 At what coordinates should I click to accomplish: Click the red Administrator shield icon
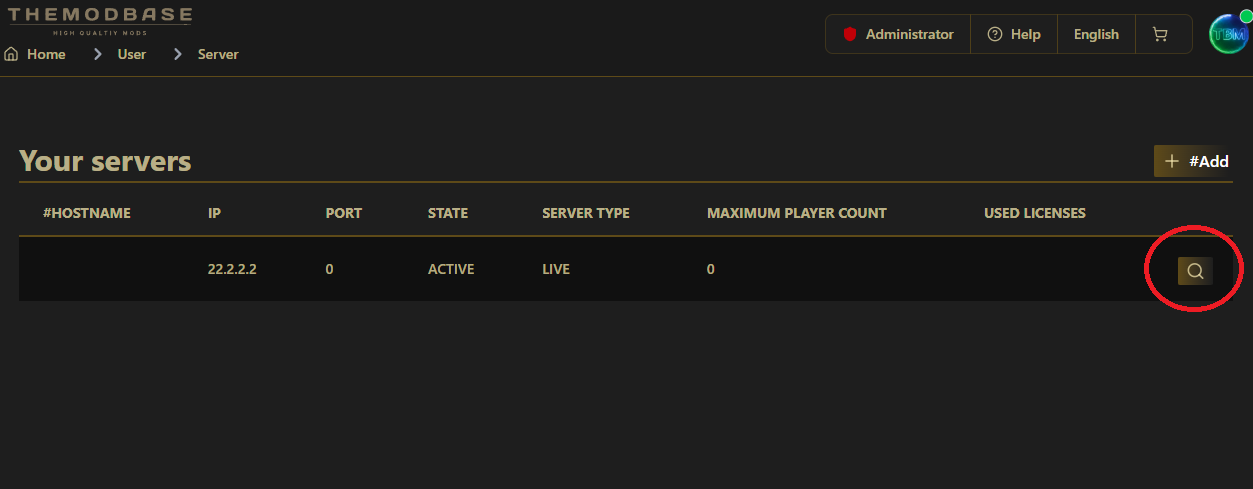point(850,34)
